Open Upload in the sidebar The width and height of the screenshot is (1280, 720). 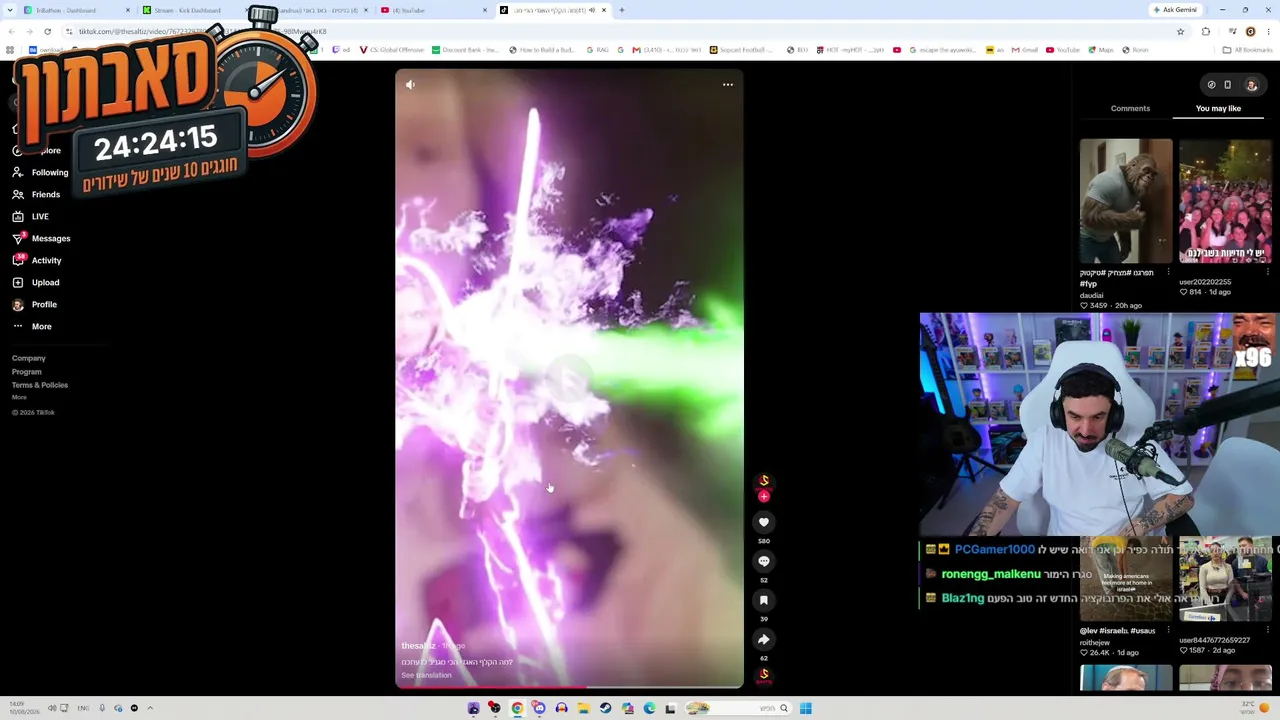pos(35,282)
